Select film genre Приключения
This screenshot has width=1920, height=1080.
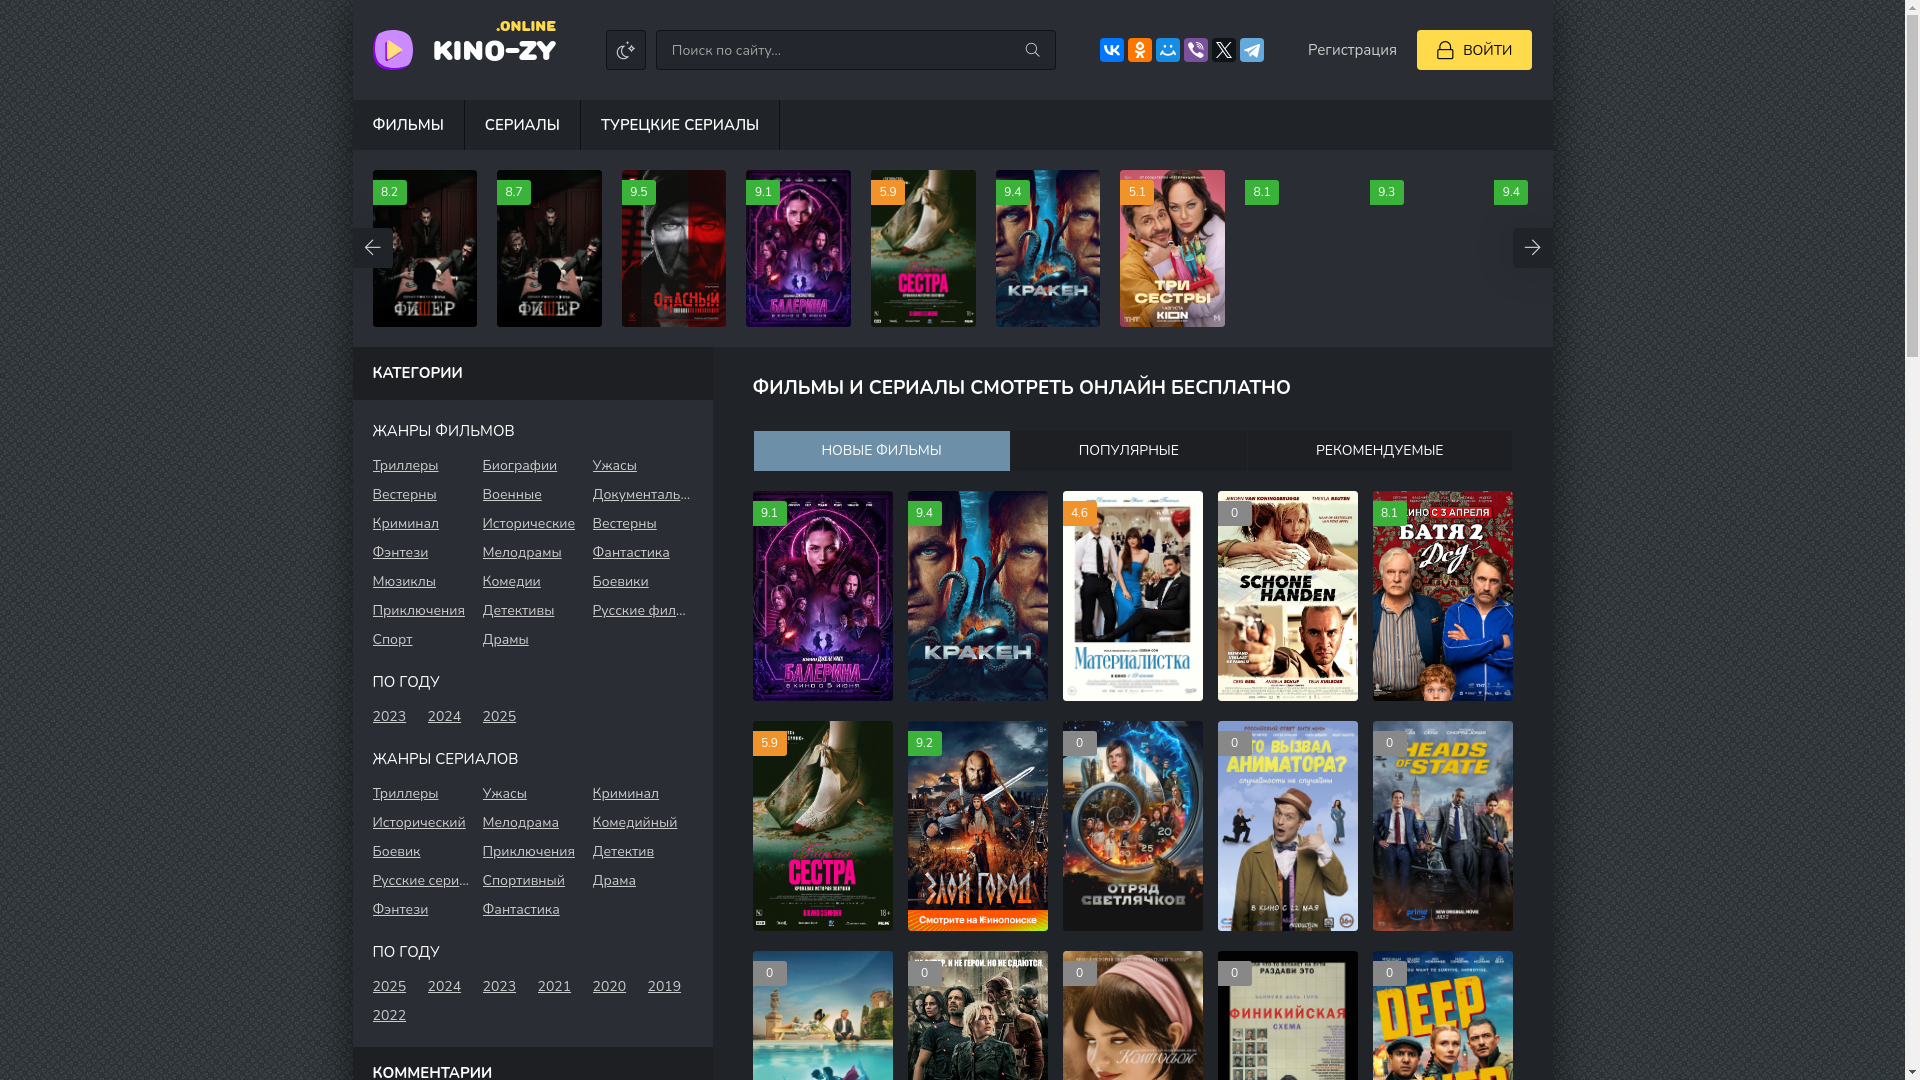point(418,611)
